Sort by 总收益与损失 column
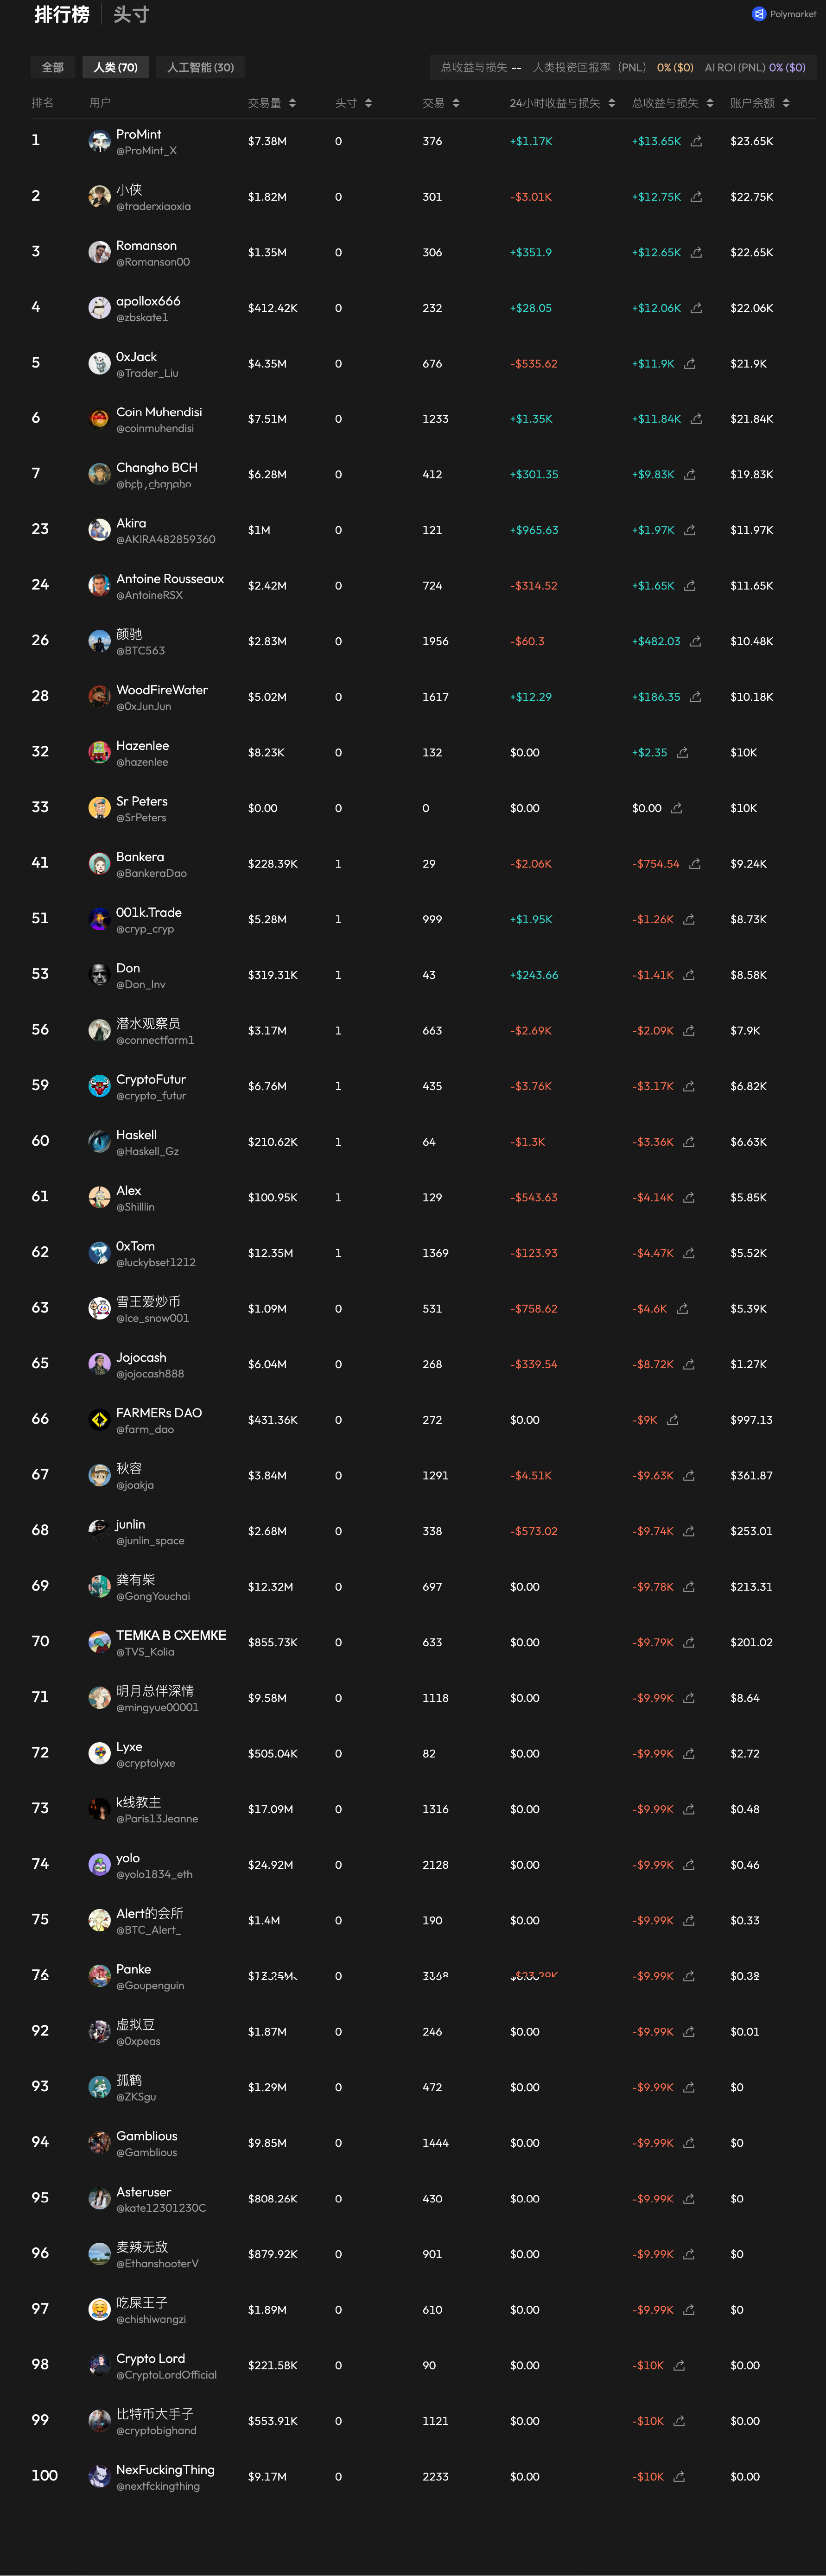The width and height of the screenshot is (826, 2576). [710, 103]
